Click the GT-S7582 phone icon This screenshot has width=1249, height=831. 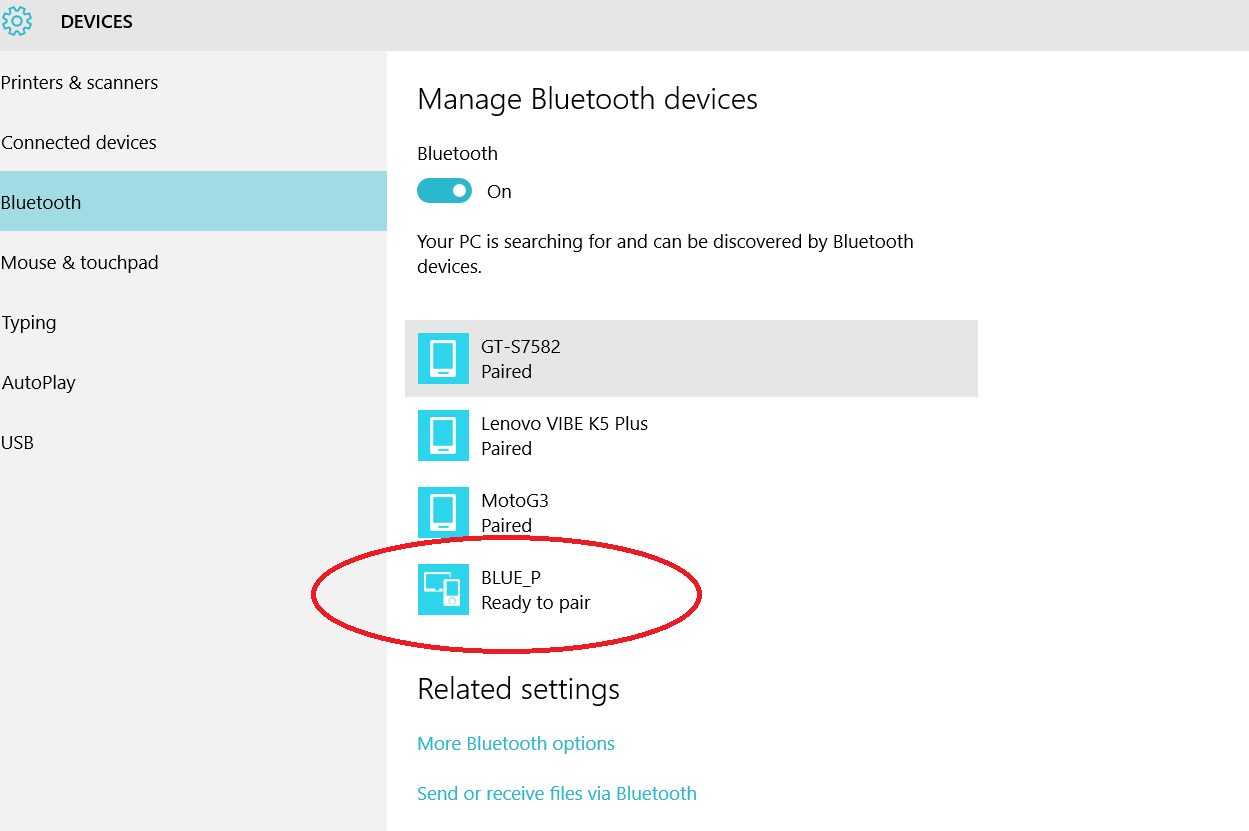443,358
